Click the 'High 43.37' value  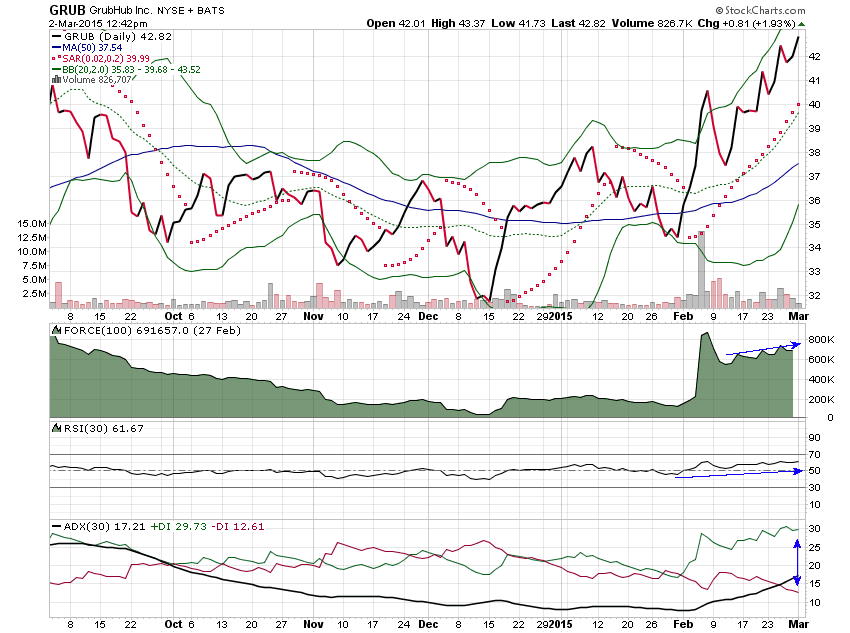pos(458,23)
